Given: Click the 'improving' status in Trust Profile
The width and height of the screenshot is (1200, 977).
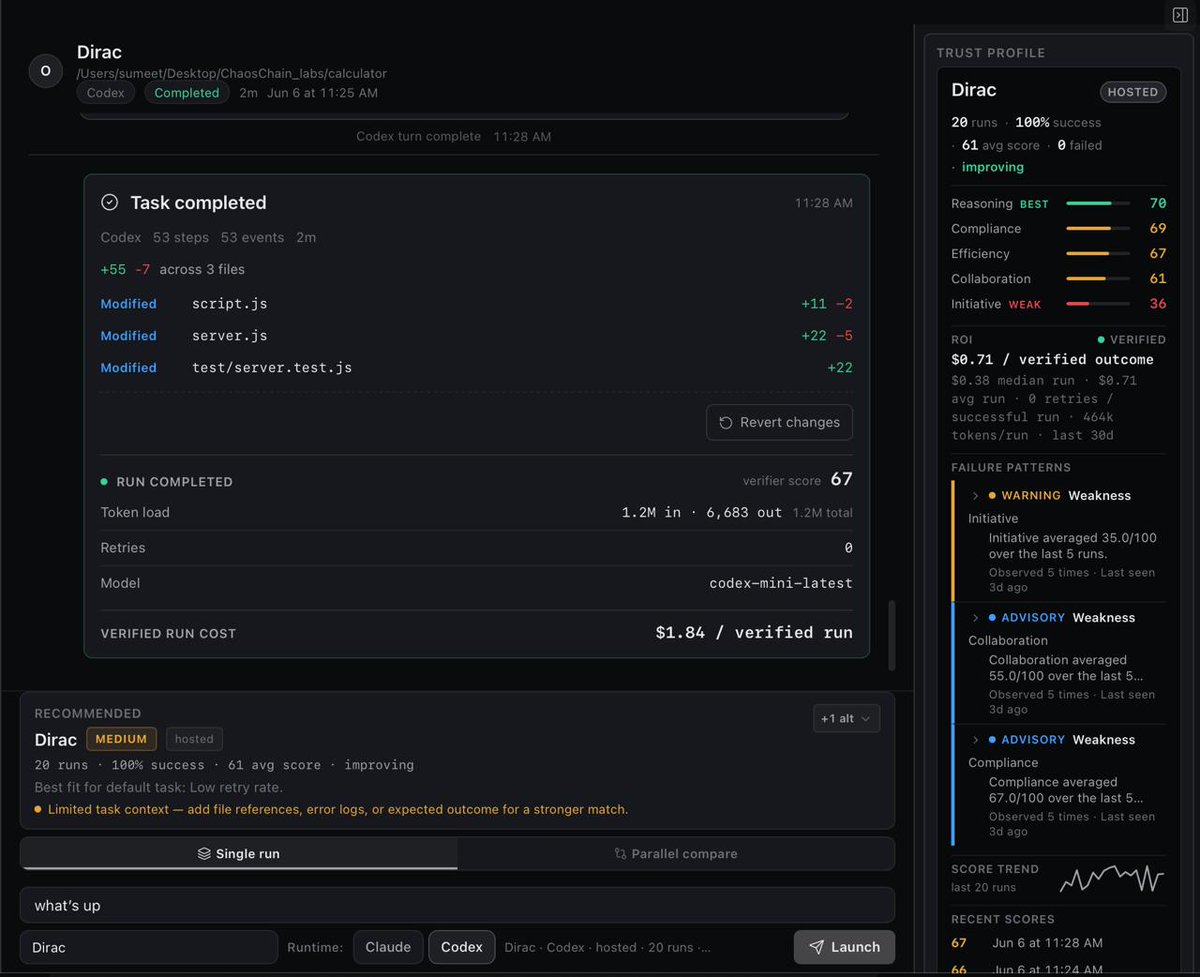Looking at the screenshot, I should tap(993, 167).
